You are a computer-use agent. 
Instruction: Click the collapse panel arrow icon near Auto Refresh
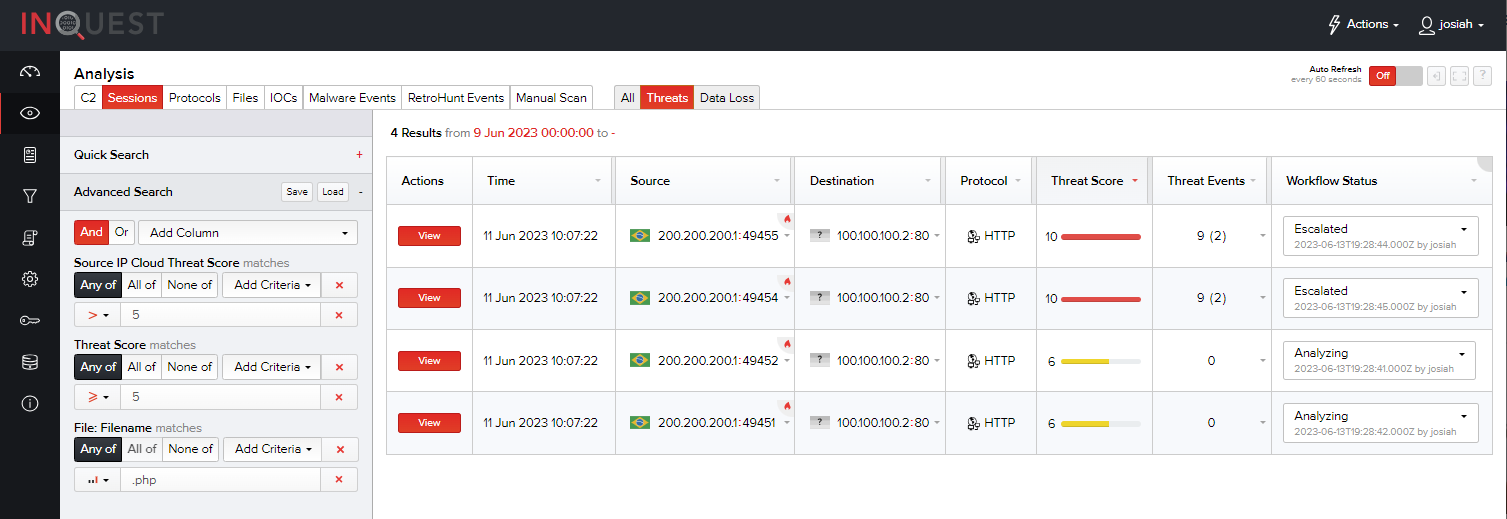(x=1436, y=76)
